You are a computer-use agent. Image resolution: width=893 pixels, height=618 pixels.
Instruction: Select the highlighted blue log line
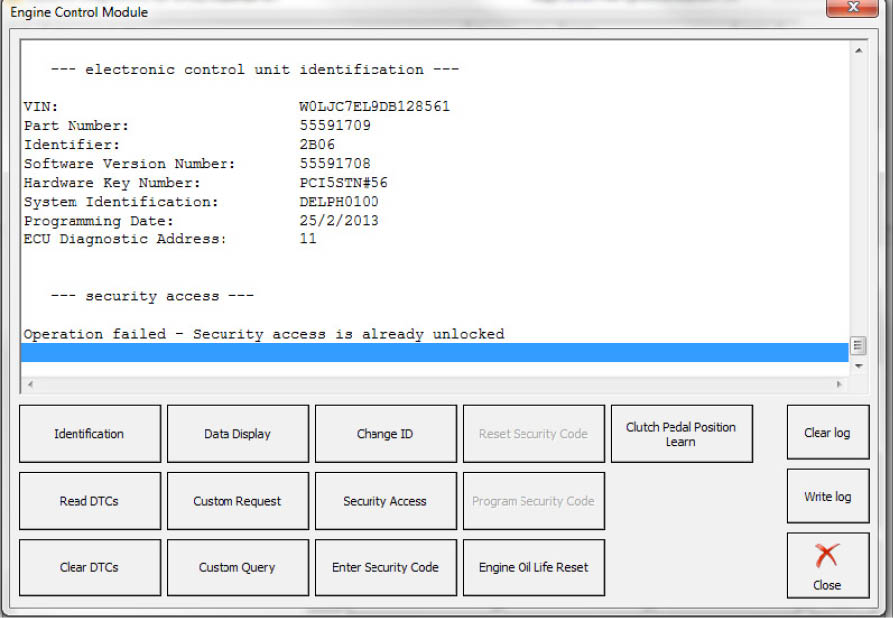tap(434, 352)
